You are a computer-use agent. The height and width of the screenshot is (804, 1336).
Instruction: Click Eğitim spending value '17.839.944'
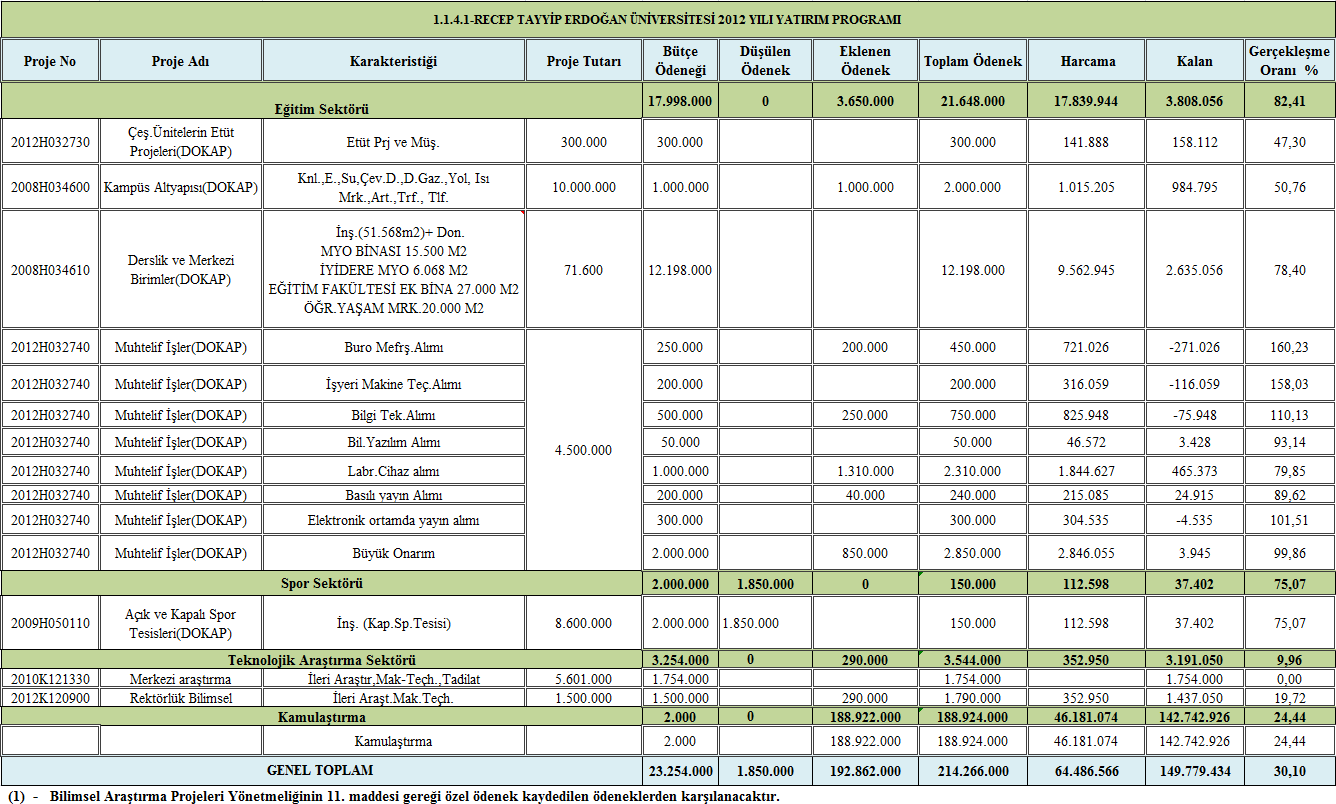[x=1087, y=101]
